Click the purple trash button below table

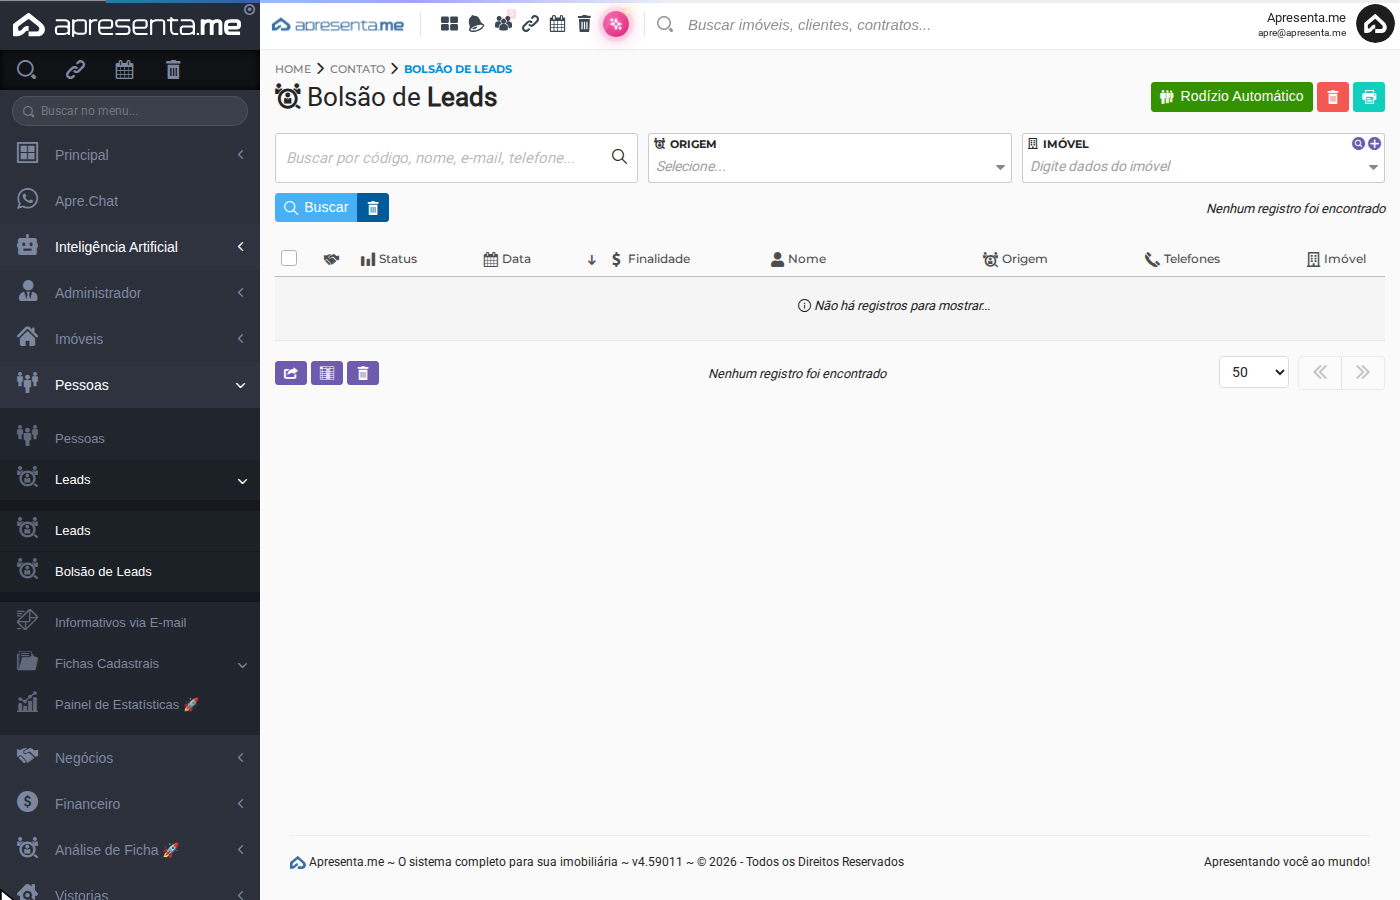click(x=363, y=373)
